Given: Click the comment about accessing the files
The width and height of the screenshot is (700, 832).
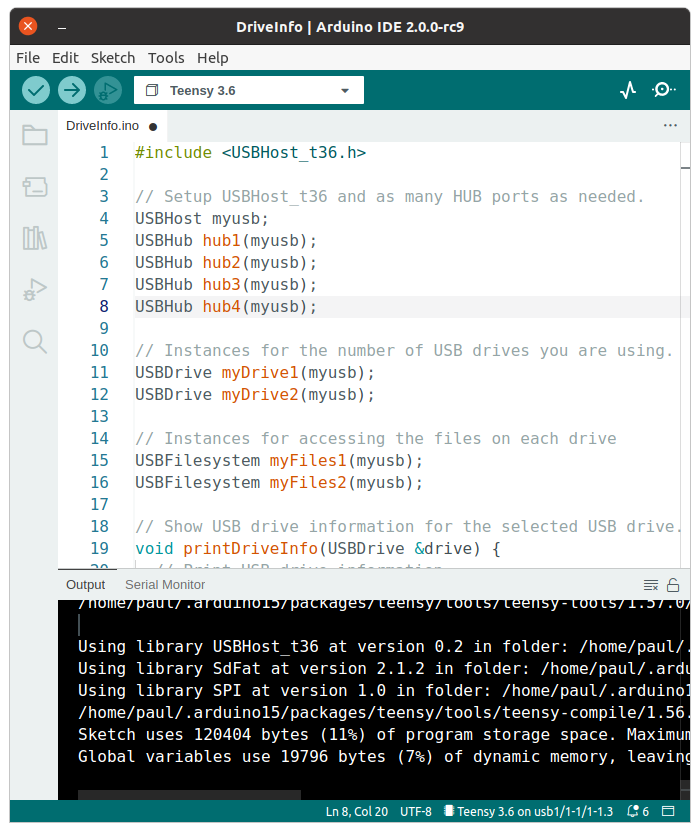Looking at the screenshot, I should pos(376,439).
